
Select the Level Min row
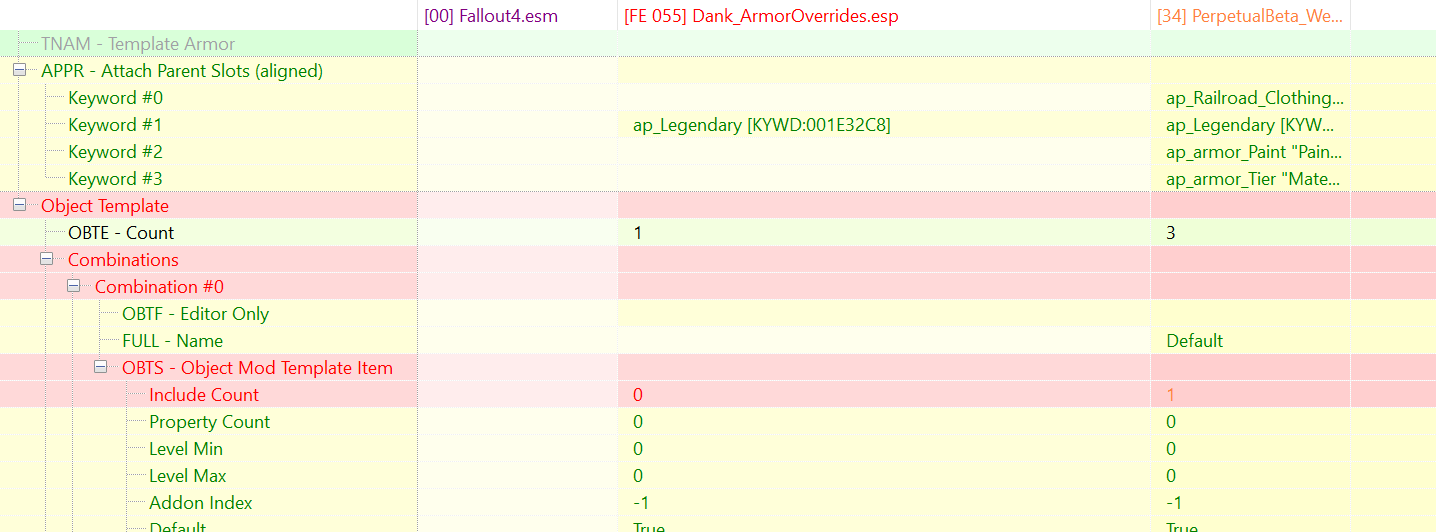pyautogui.click(x=718, y=449)
